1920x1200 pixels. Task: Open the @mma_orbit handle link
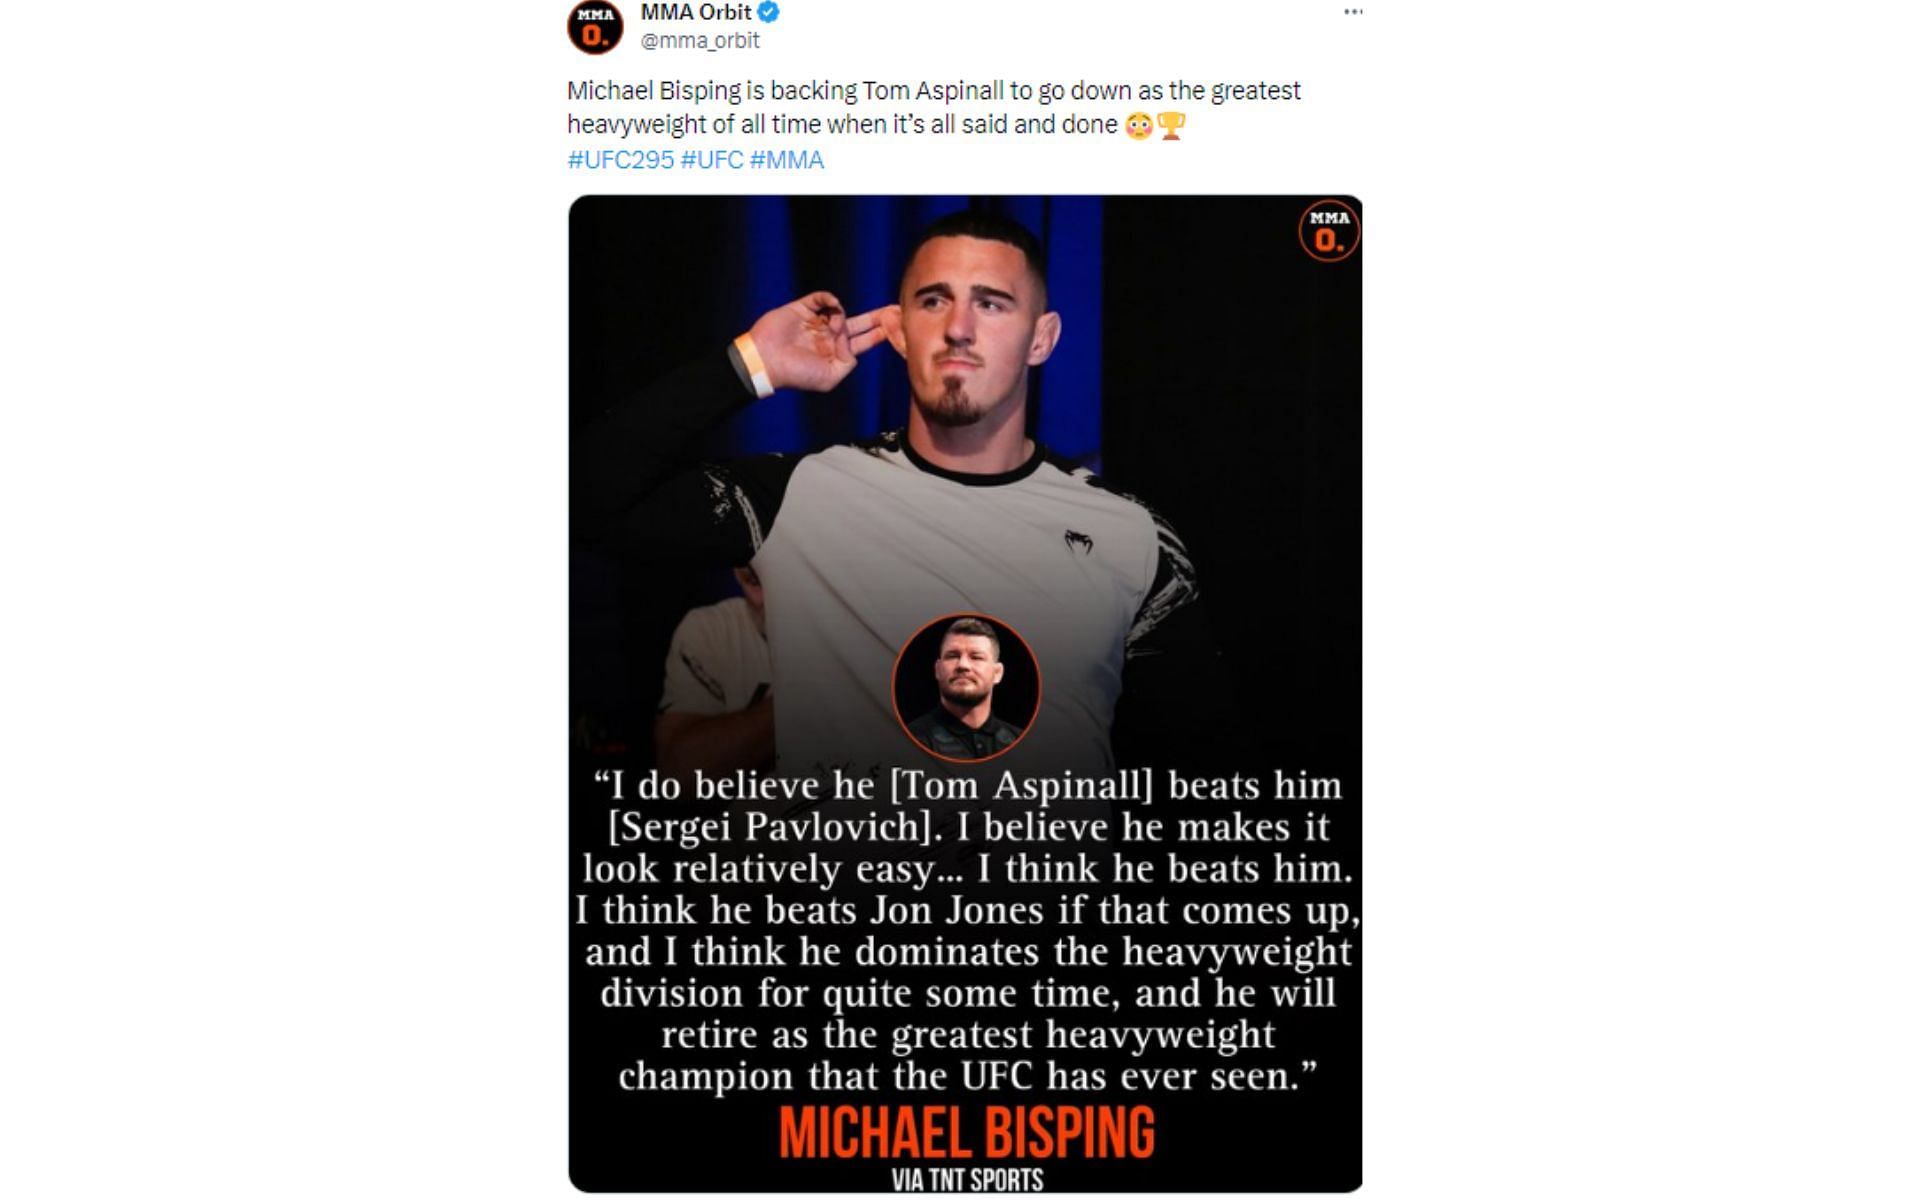point(700,40)
